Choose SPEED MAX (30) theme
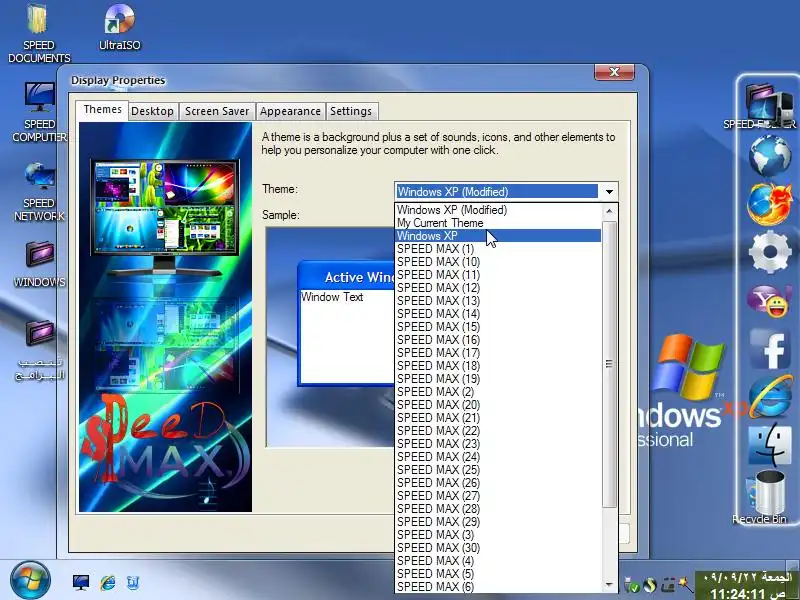Image resolution: width=800 pixels, height=600 pixels. pos(498,548)
